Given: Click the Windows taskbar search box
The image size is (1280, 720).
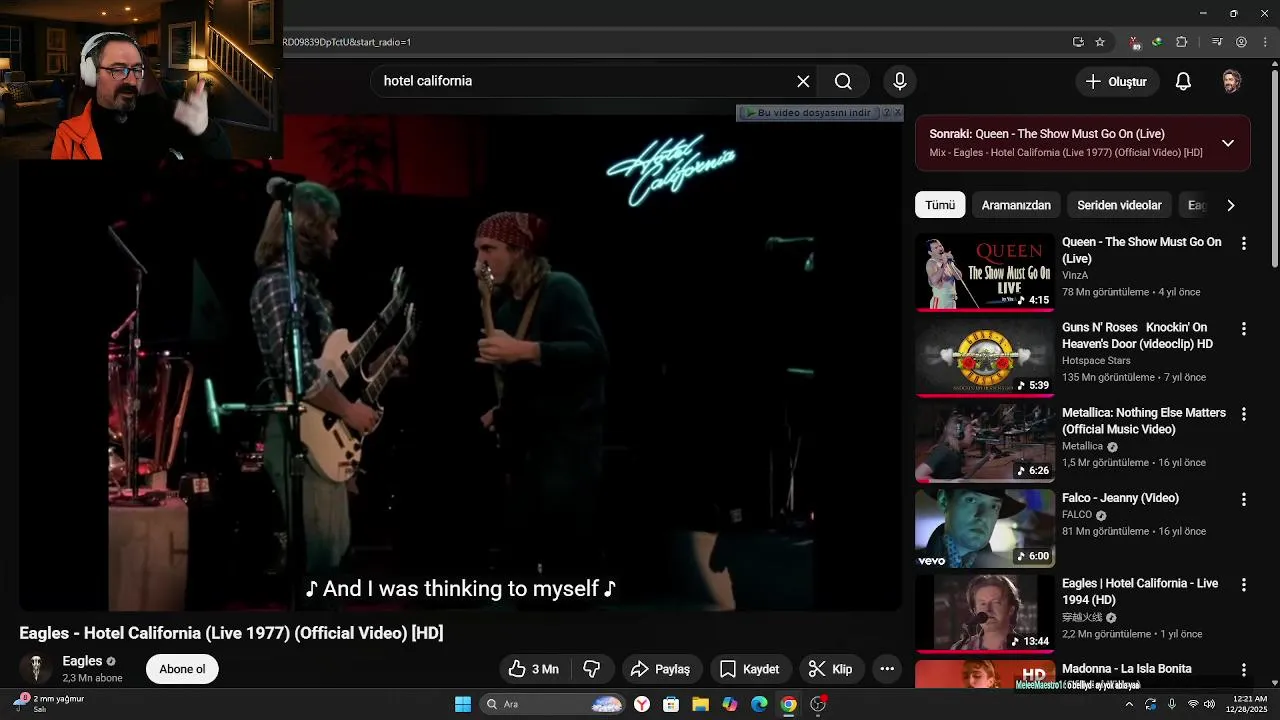Looking at the screenshot, I should point(552,704).
